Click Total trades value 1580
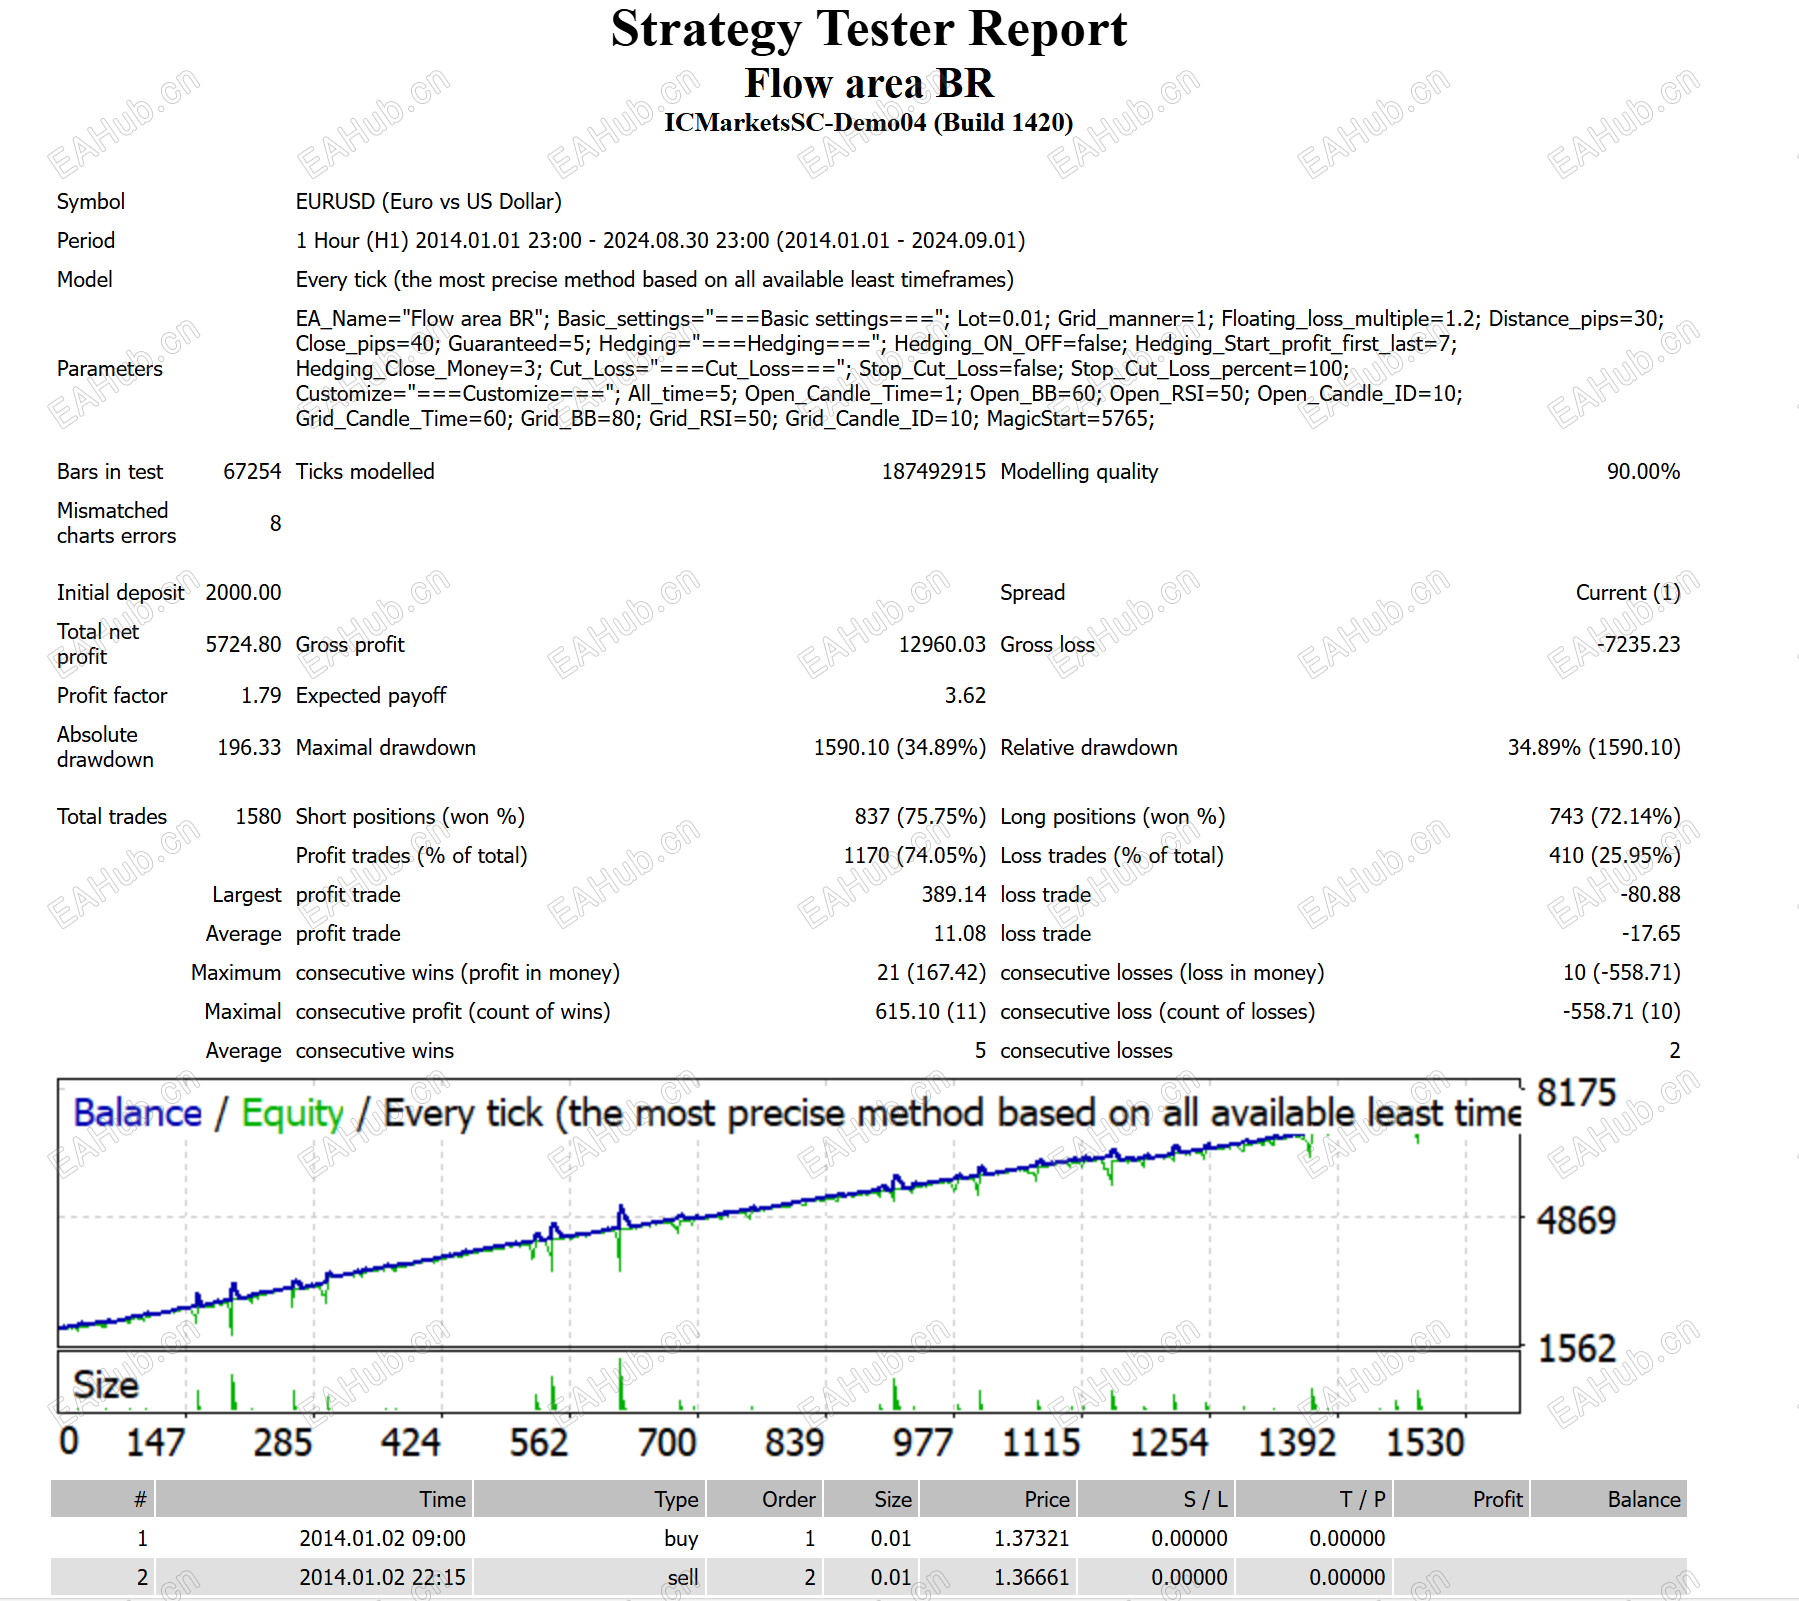1799x1601 pixels. point(258,817)
